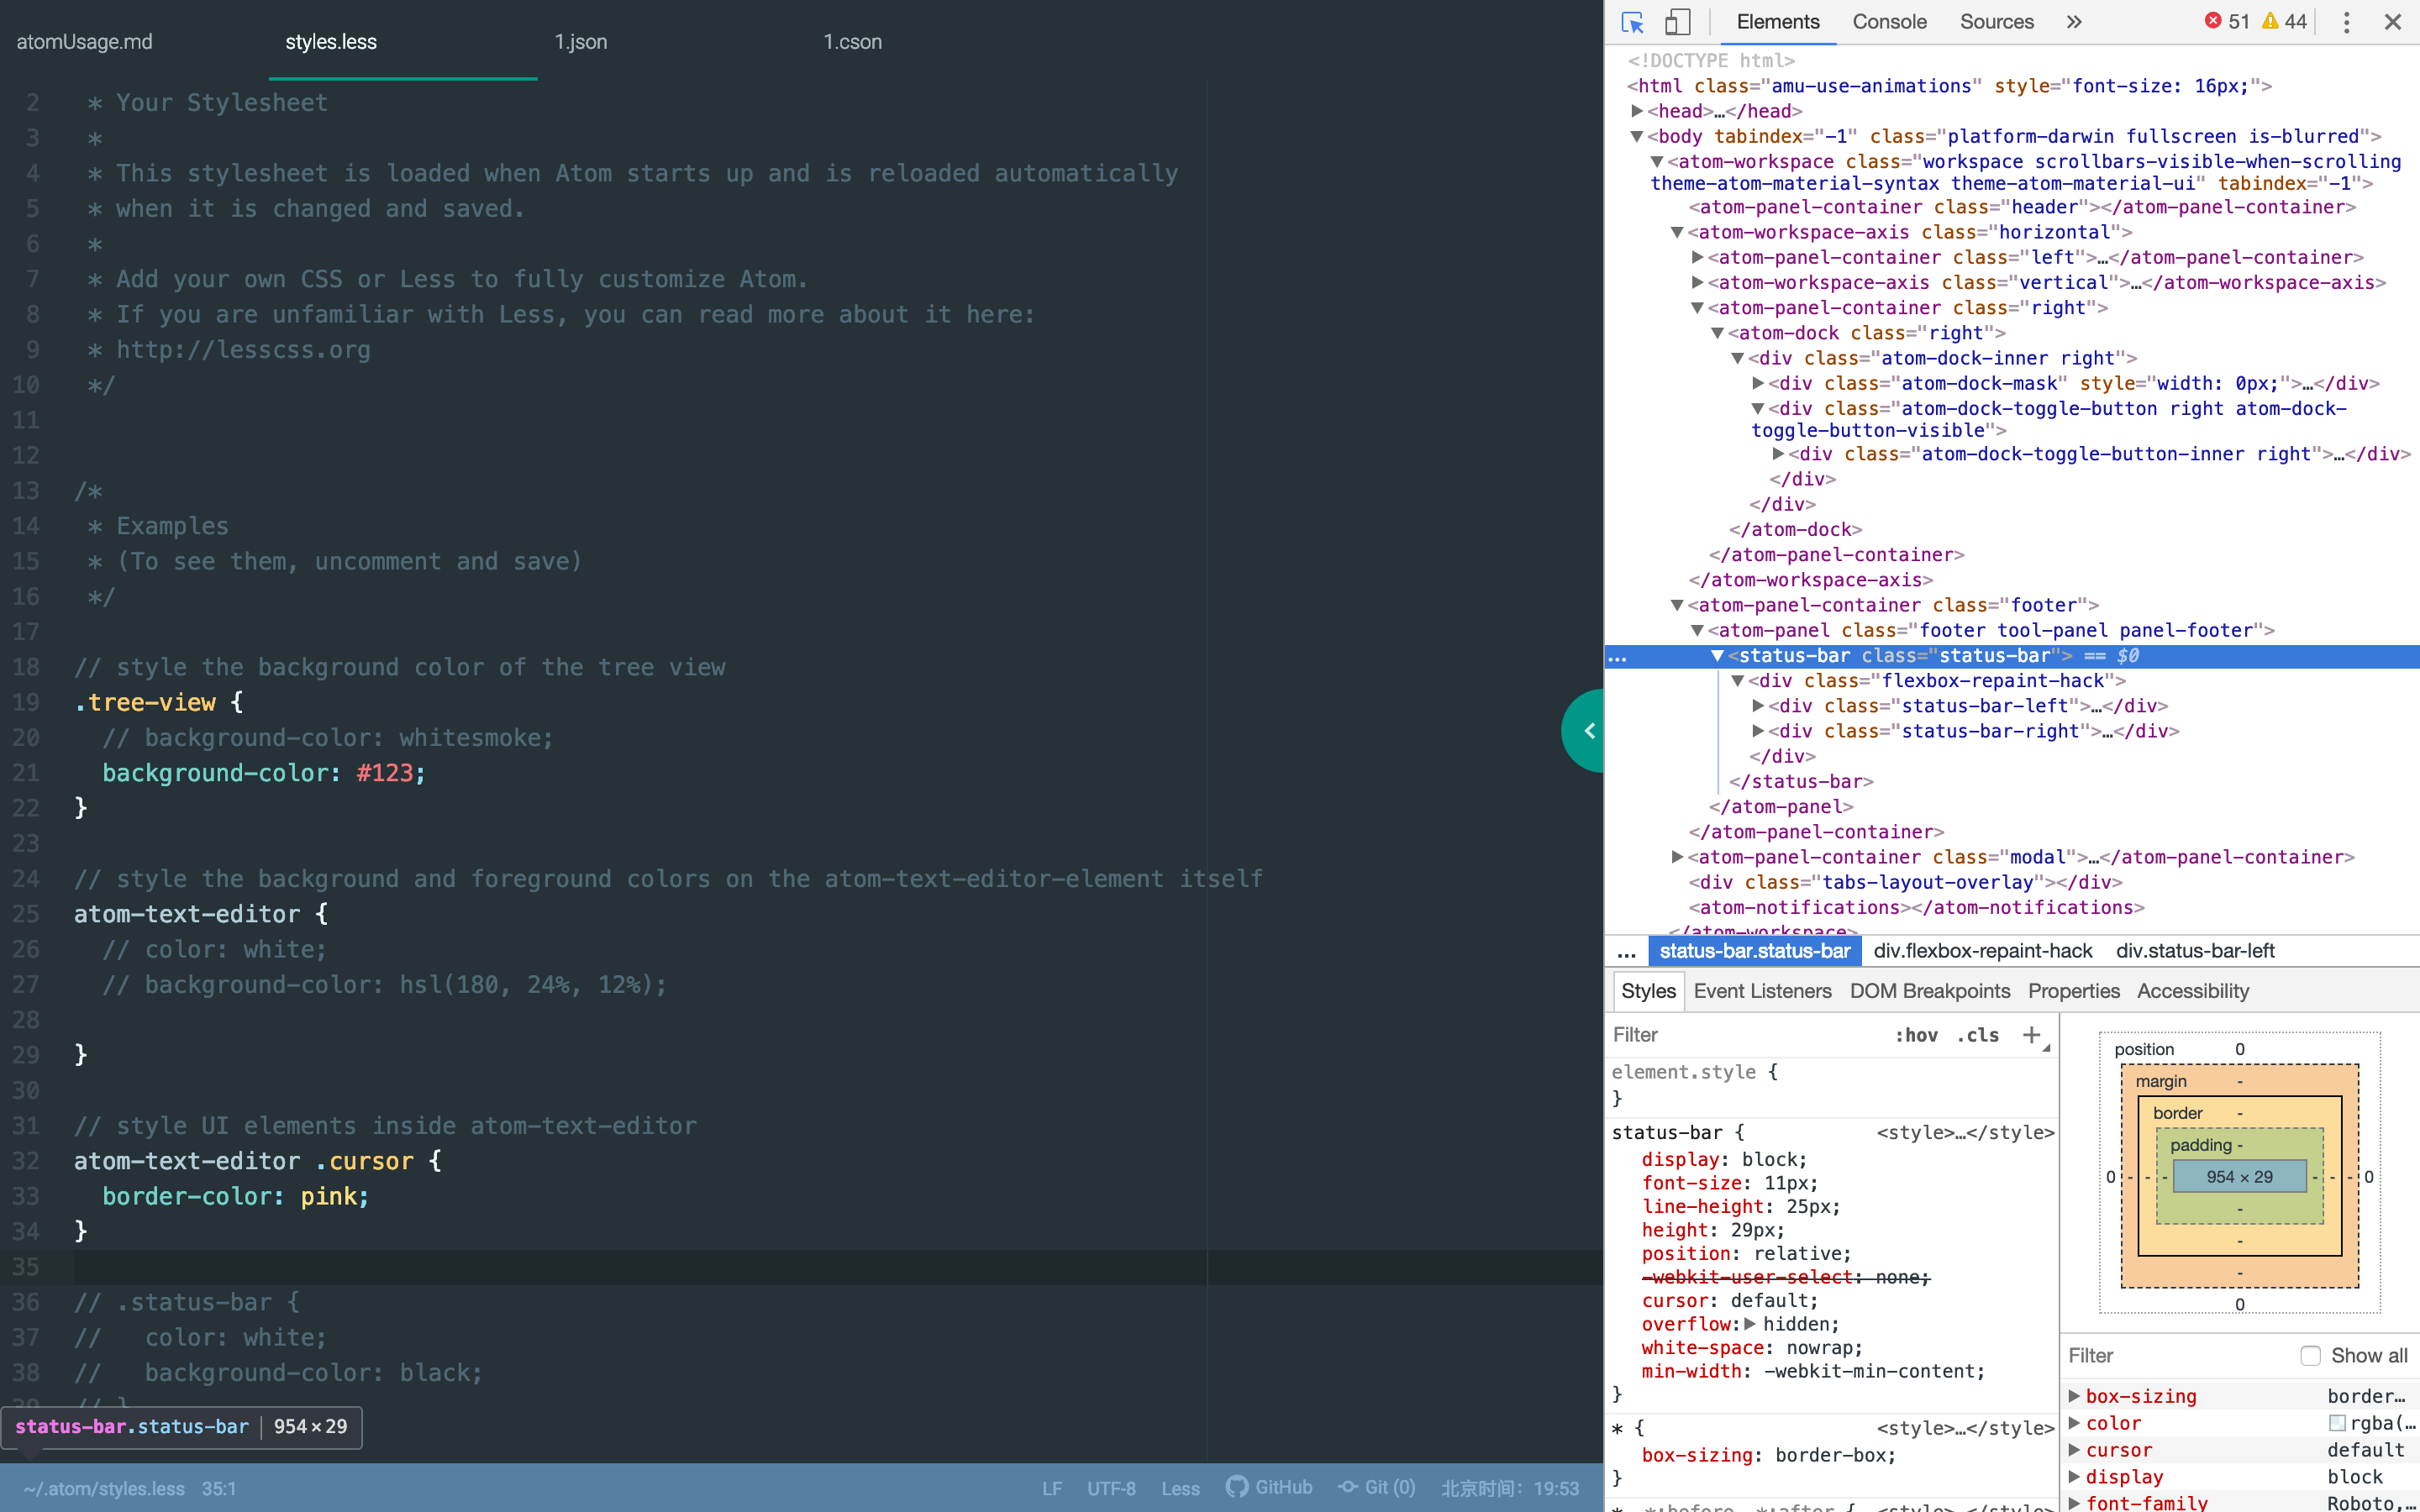
Task: Toggle the :hov element state button
Action: (1916, 1035)
